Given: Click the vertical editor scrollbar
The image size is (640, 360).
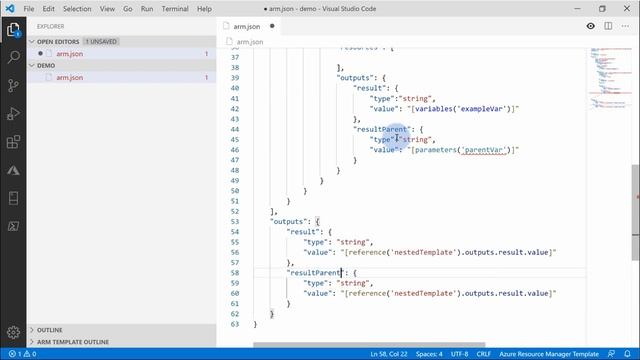Looking at the screenshot, I should click(636, 212).
